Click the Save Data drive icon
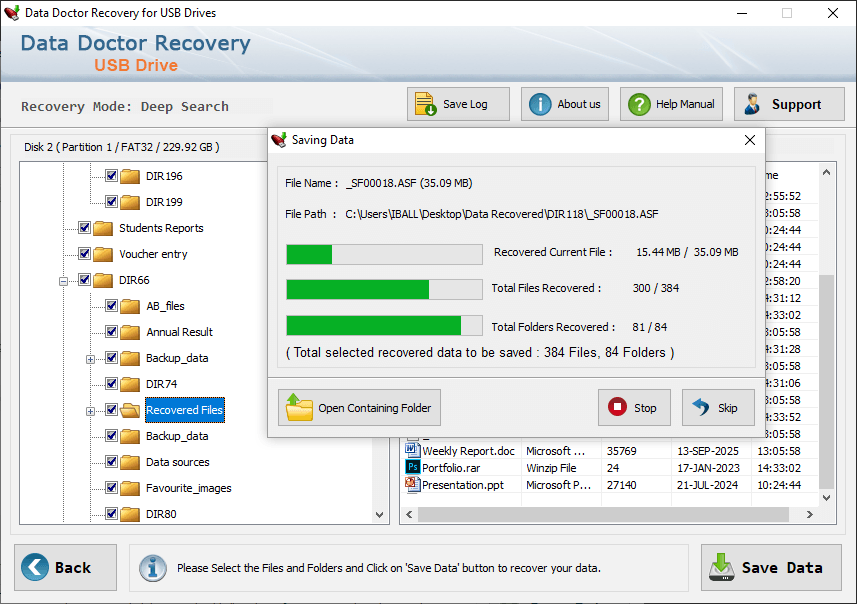This screenshot has height=604, width=857. tap(721, 567)
